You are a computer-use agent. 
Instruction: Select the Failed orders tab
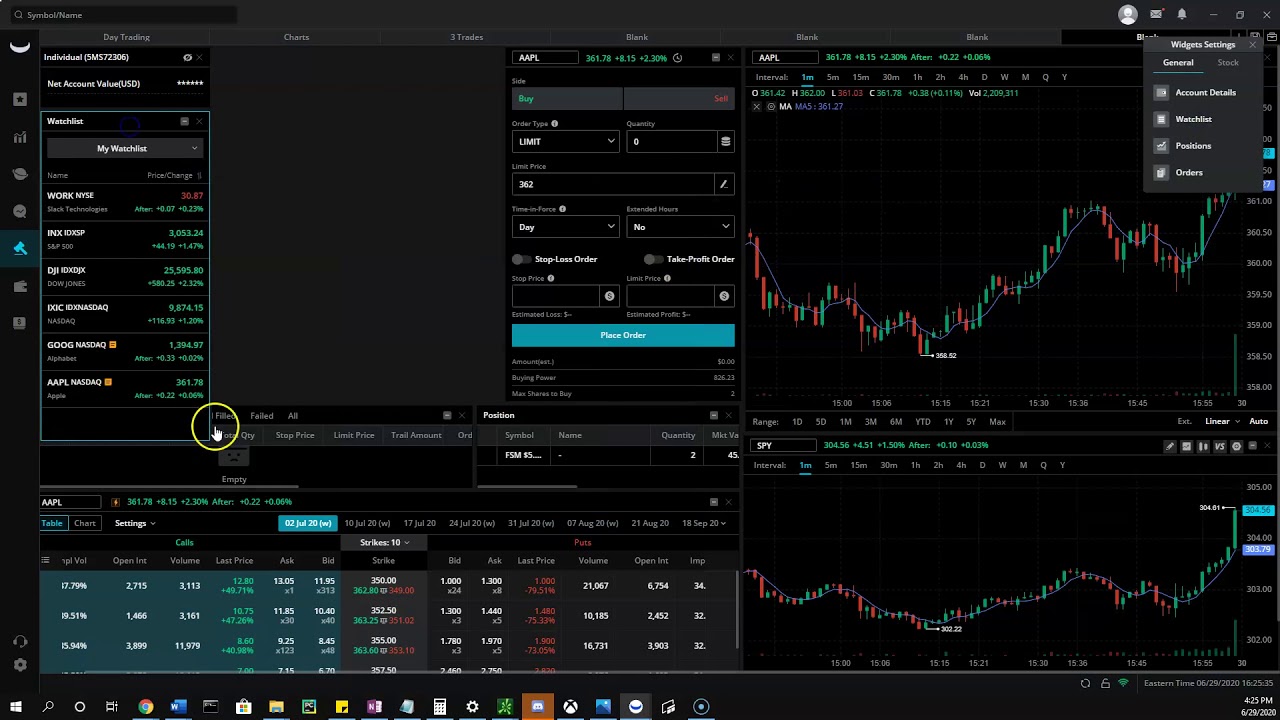coord(262,416)
